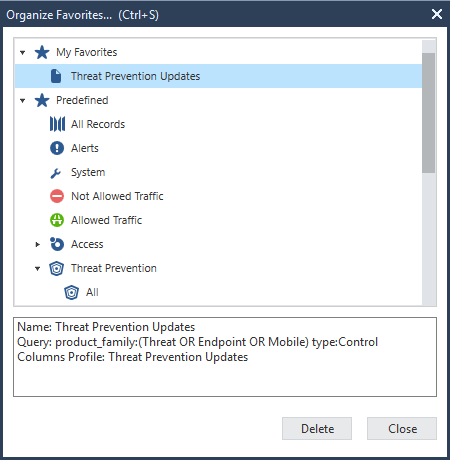
Task: Click the Threat Prevention Updates document icon
Action: [56, 76]
